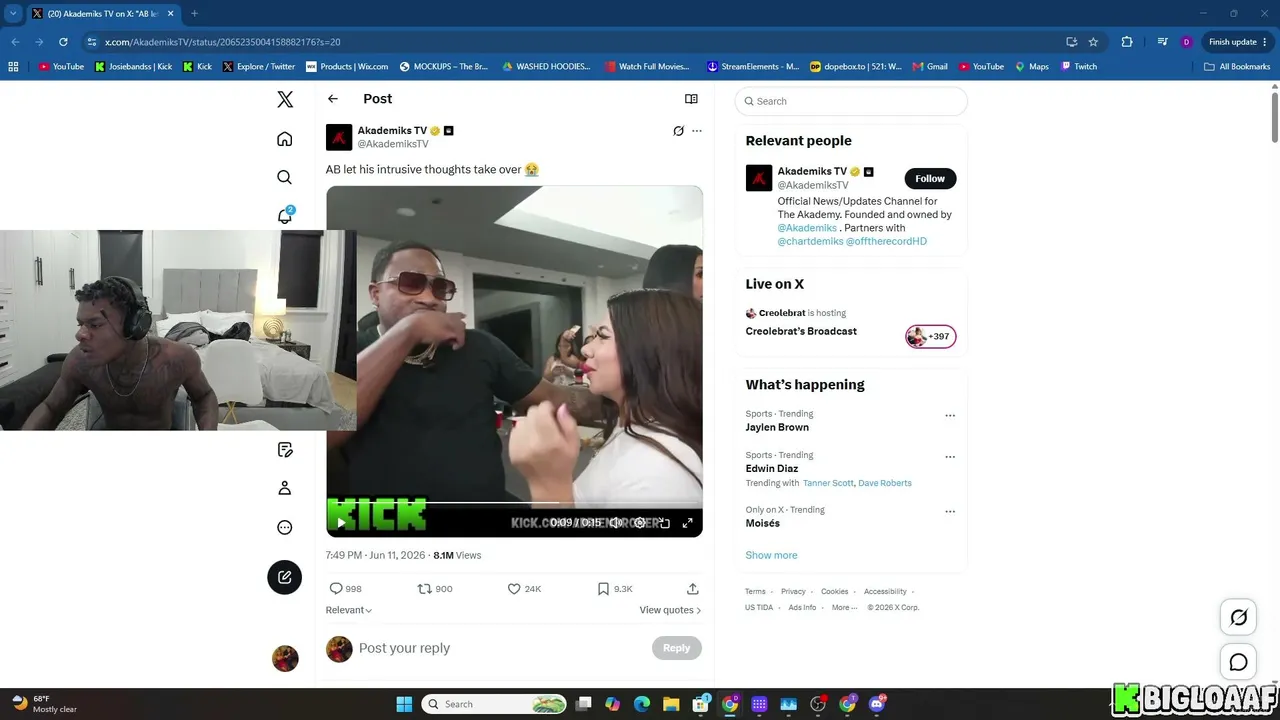Bookmark this page star icon
Screen dimensions: 1280x720
(x=1093, y=42)
